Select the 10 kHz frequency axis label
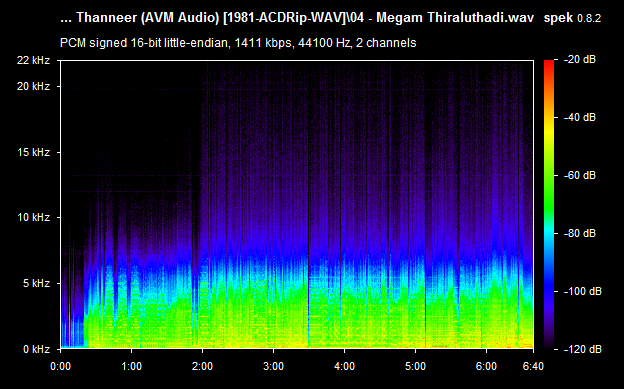The width and height of the screenshot is (624, 389). [33, 217]
